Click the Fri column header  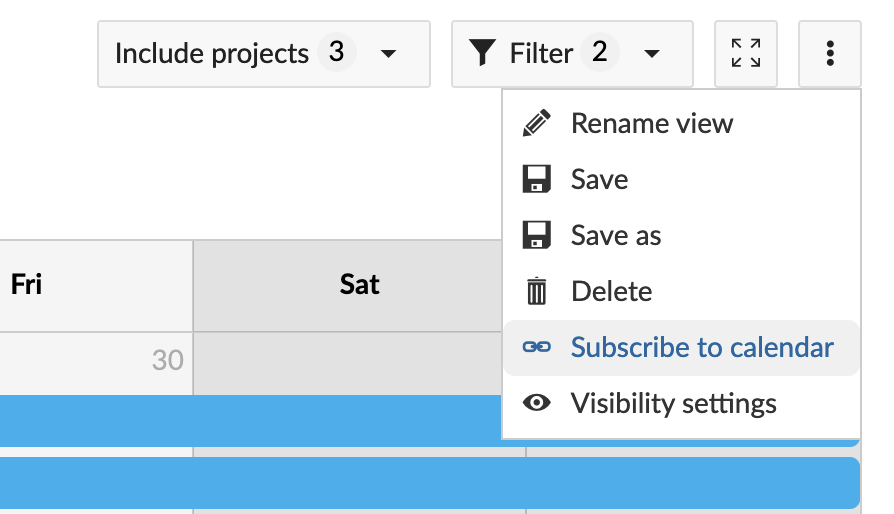pyautogui.click(x=27, y=285)
